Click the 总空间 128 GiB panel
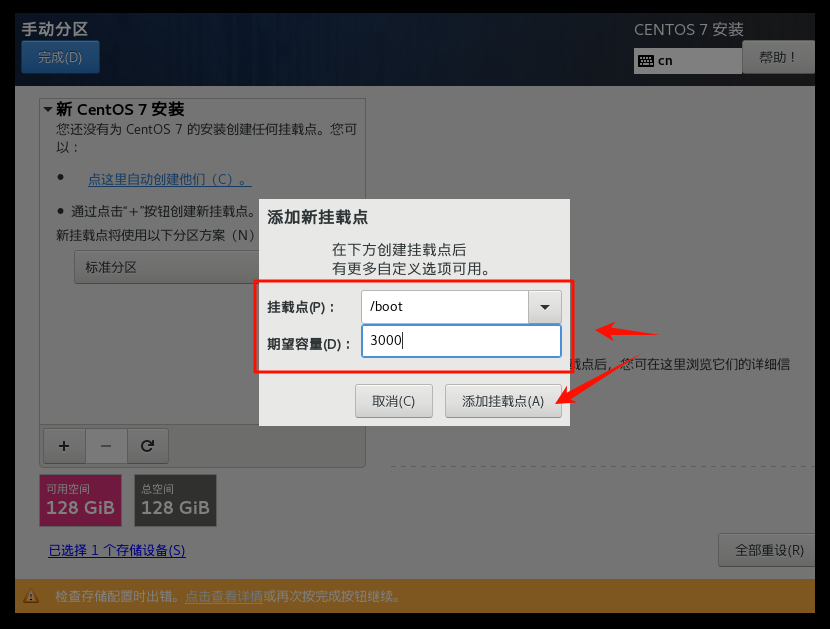Screen dimensions: 830x629 175,500
